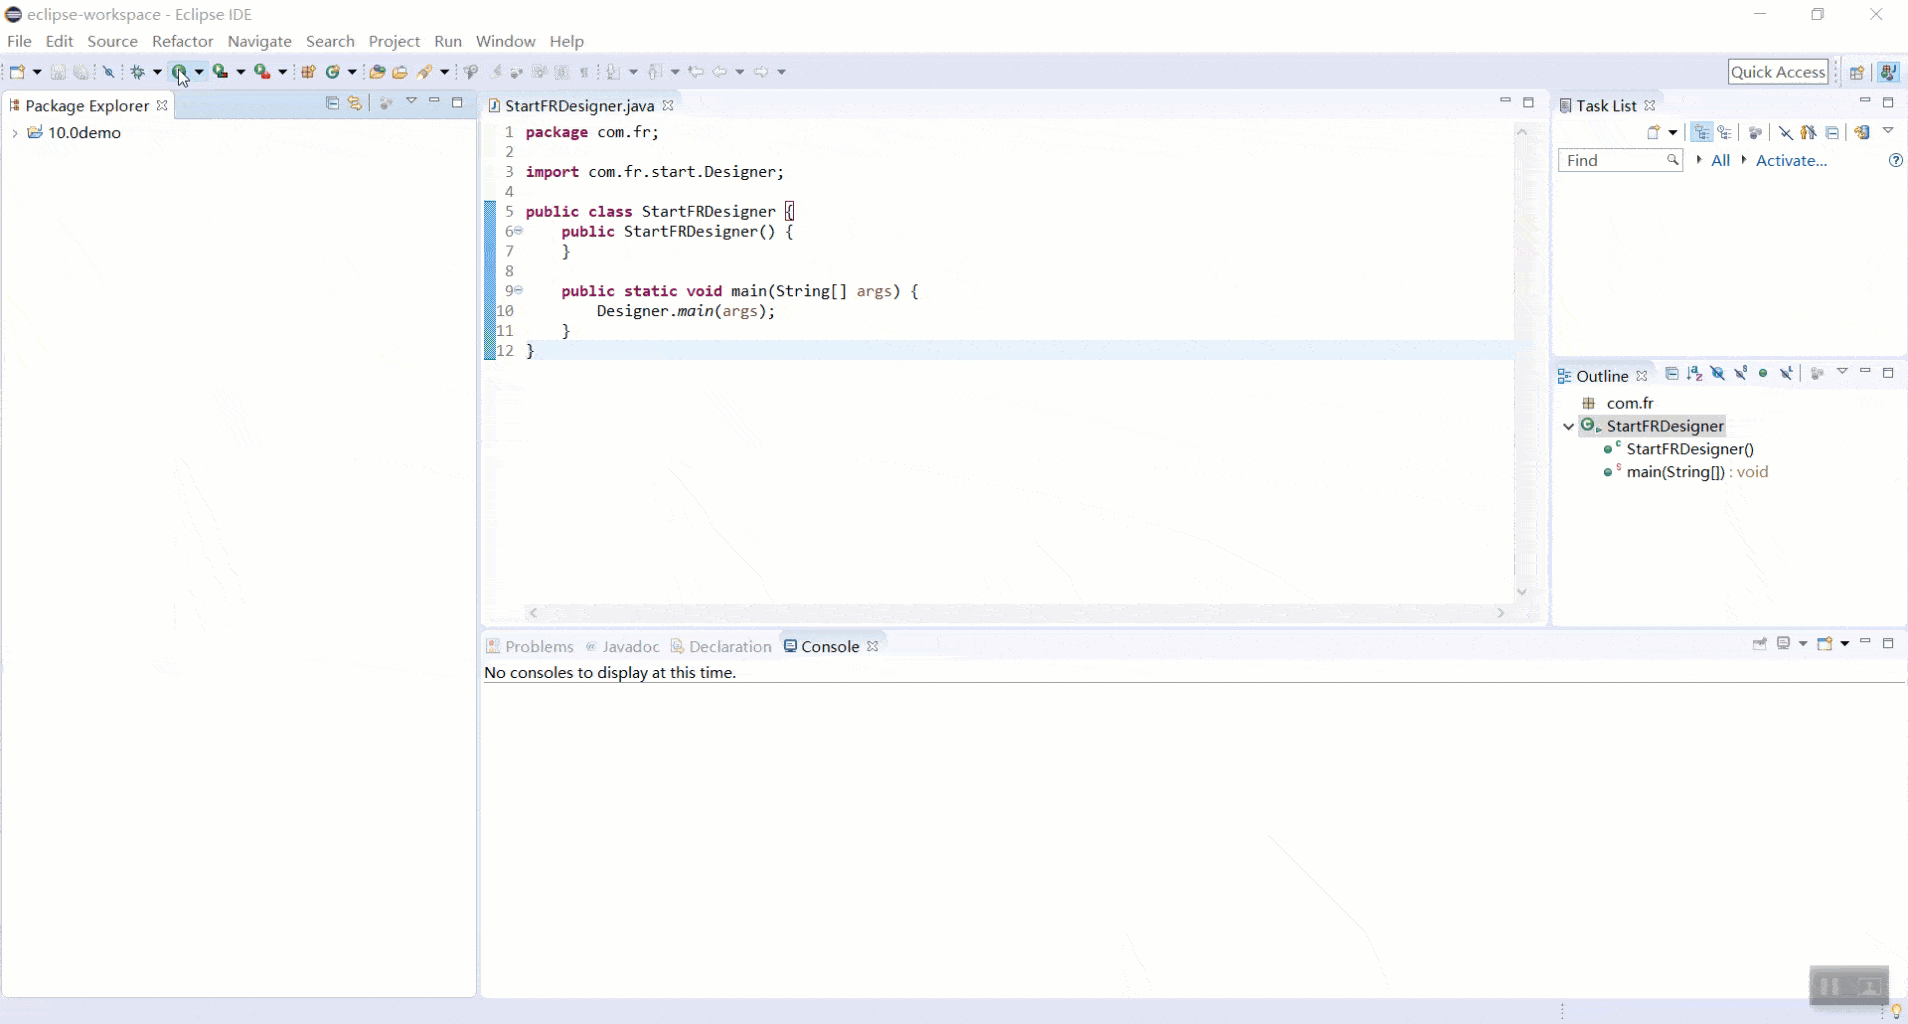Collapse the StartFRDesigner node in Outline
1908x1024 pixels.
click(x=1568, y=426)
